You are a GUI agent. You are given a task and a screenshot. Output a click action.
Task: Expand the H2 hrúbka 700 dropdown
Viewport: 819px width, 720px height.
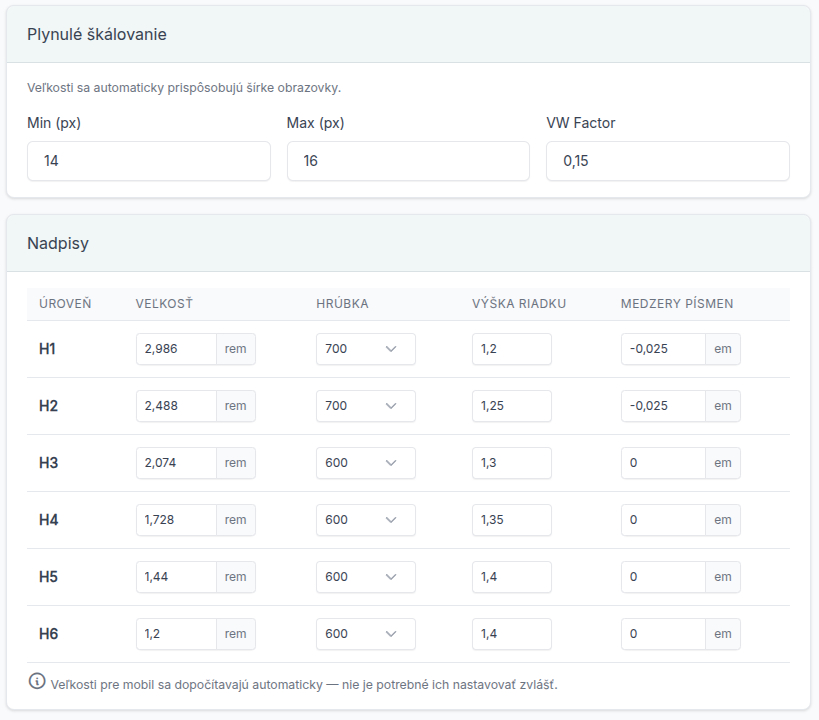366,406
